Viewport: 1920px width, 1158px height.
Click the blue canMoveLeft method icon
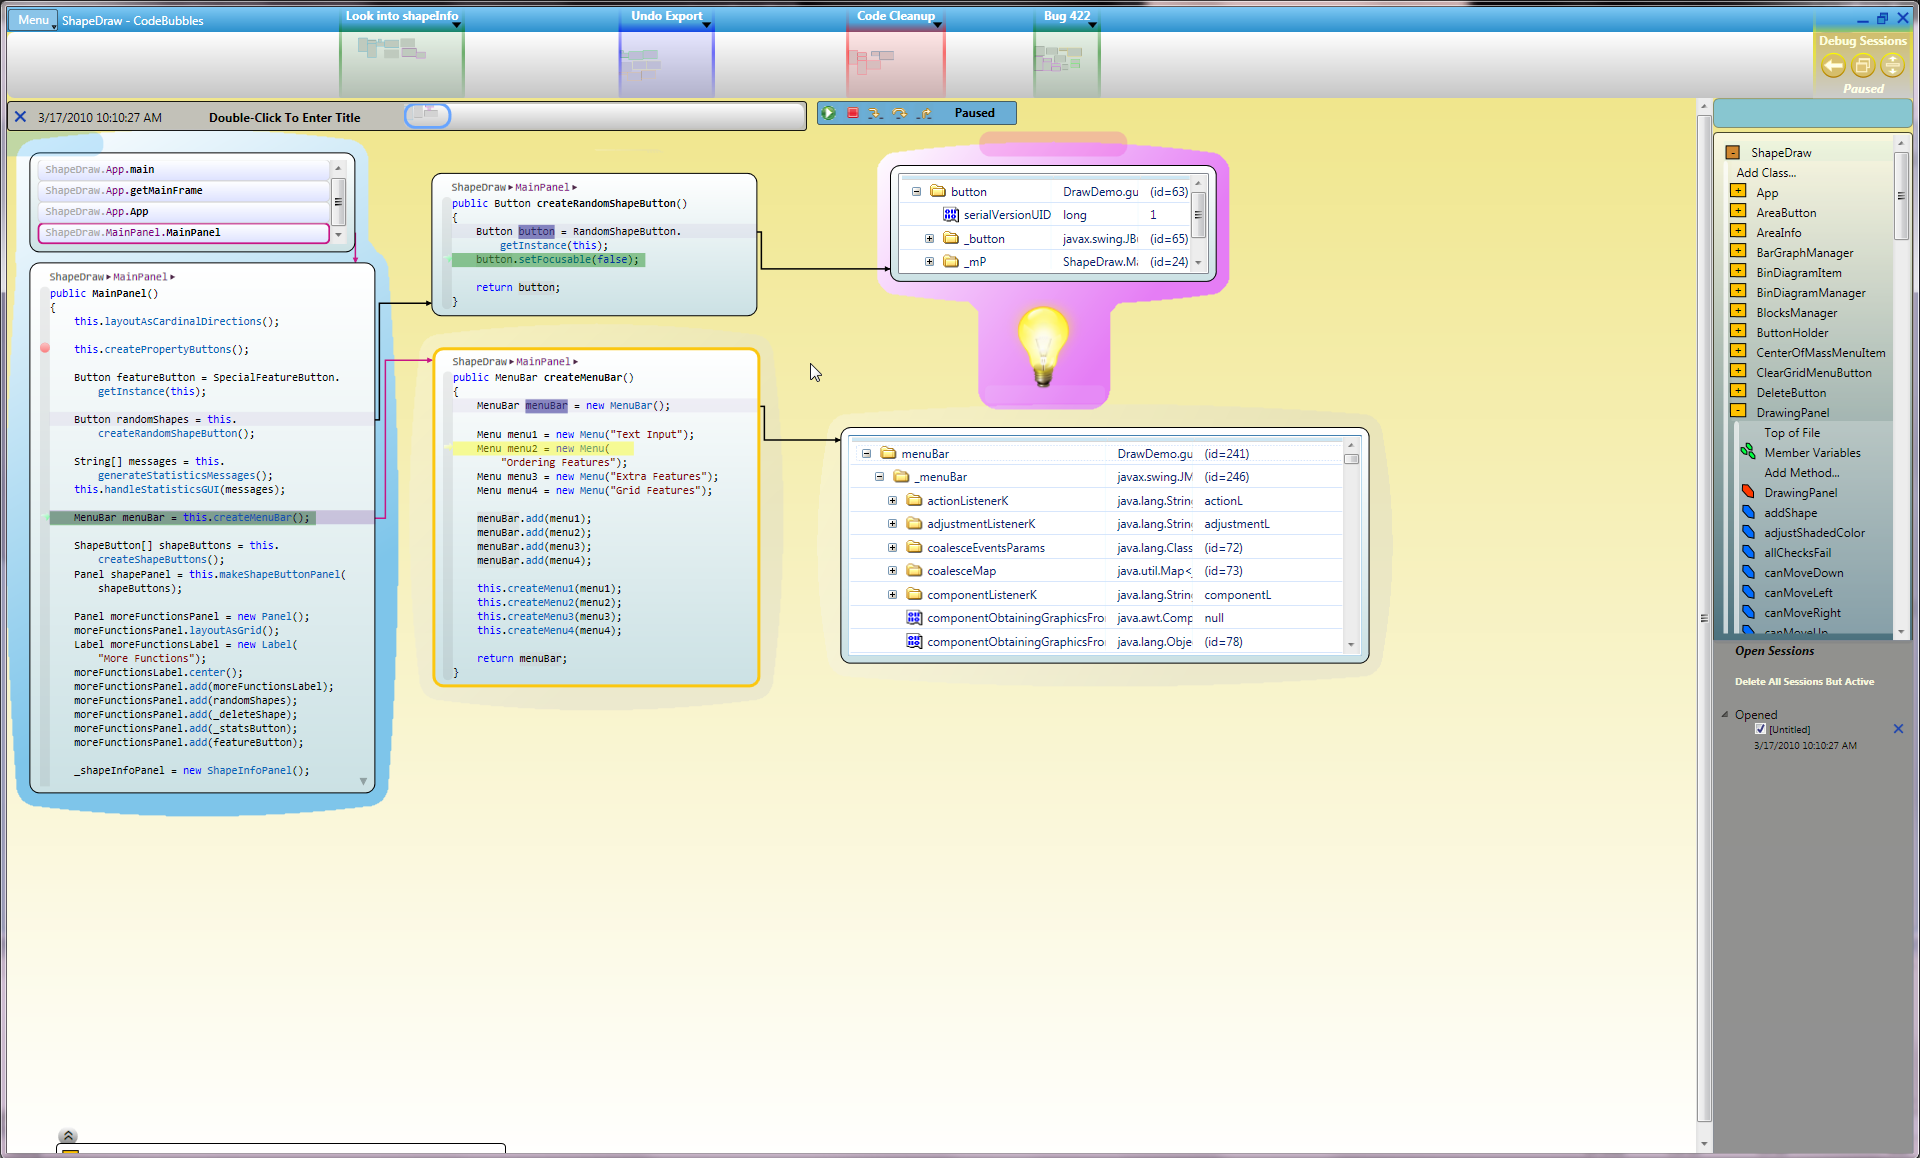(1748, 592)
